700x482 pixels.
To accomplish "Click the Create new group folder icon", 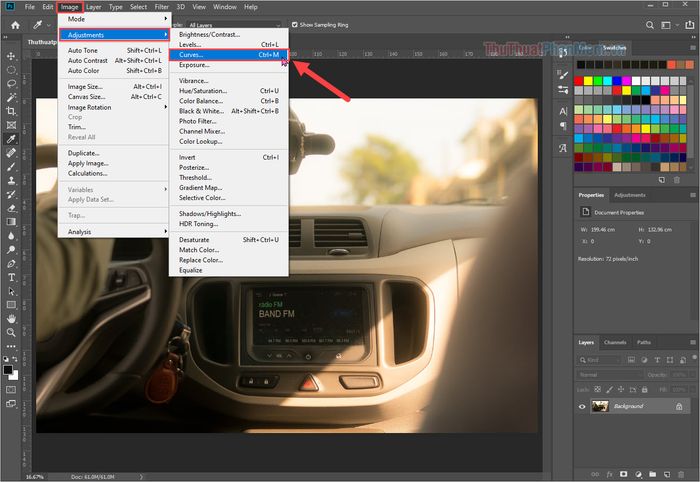I will (653, 474).
